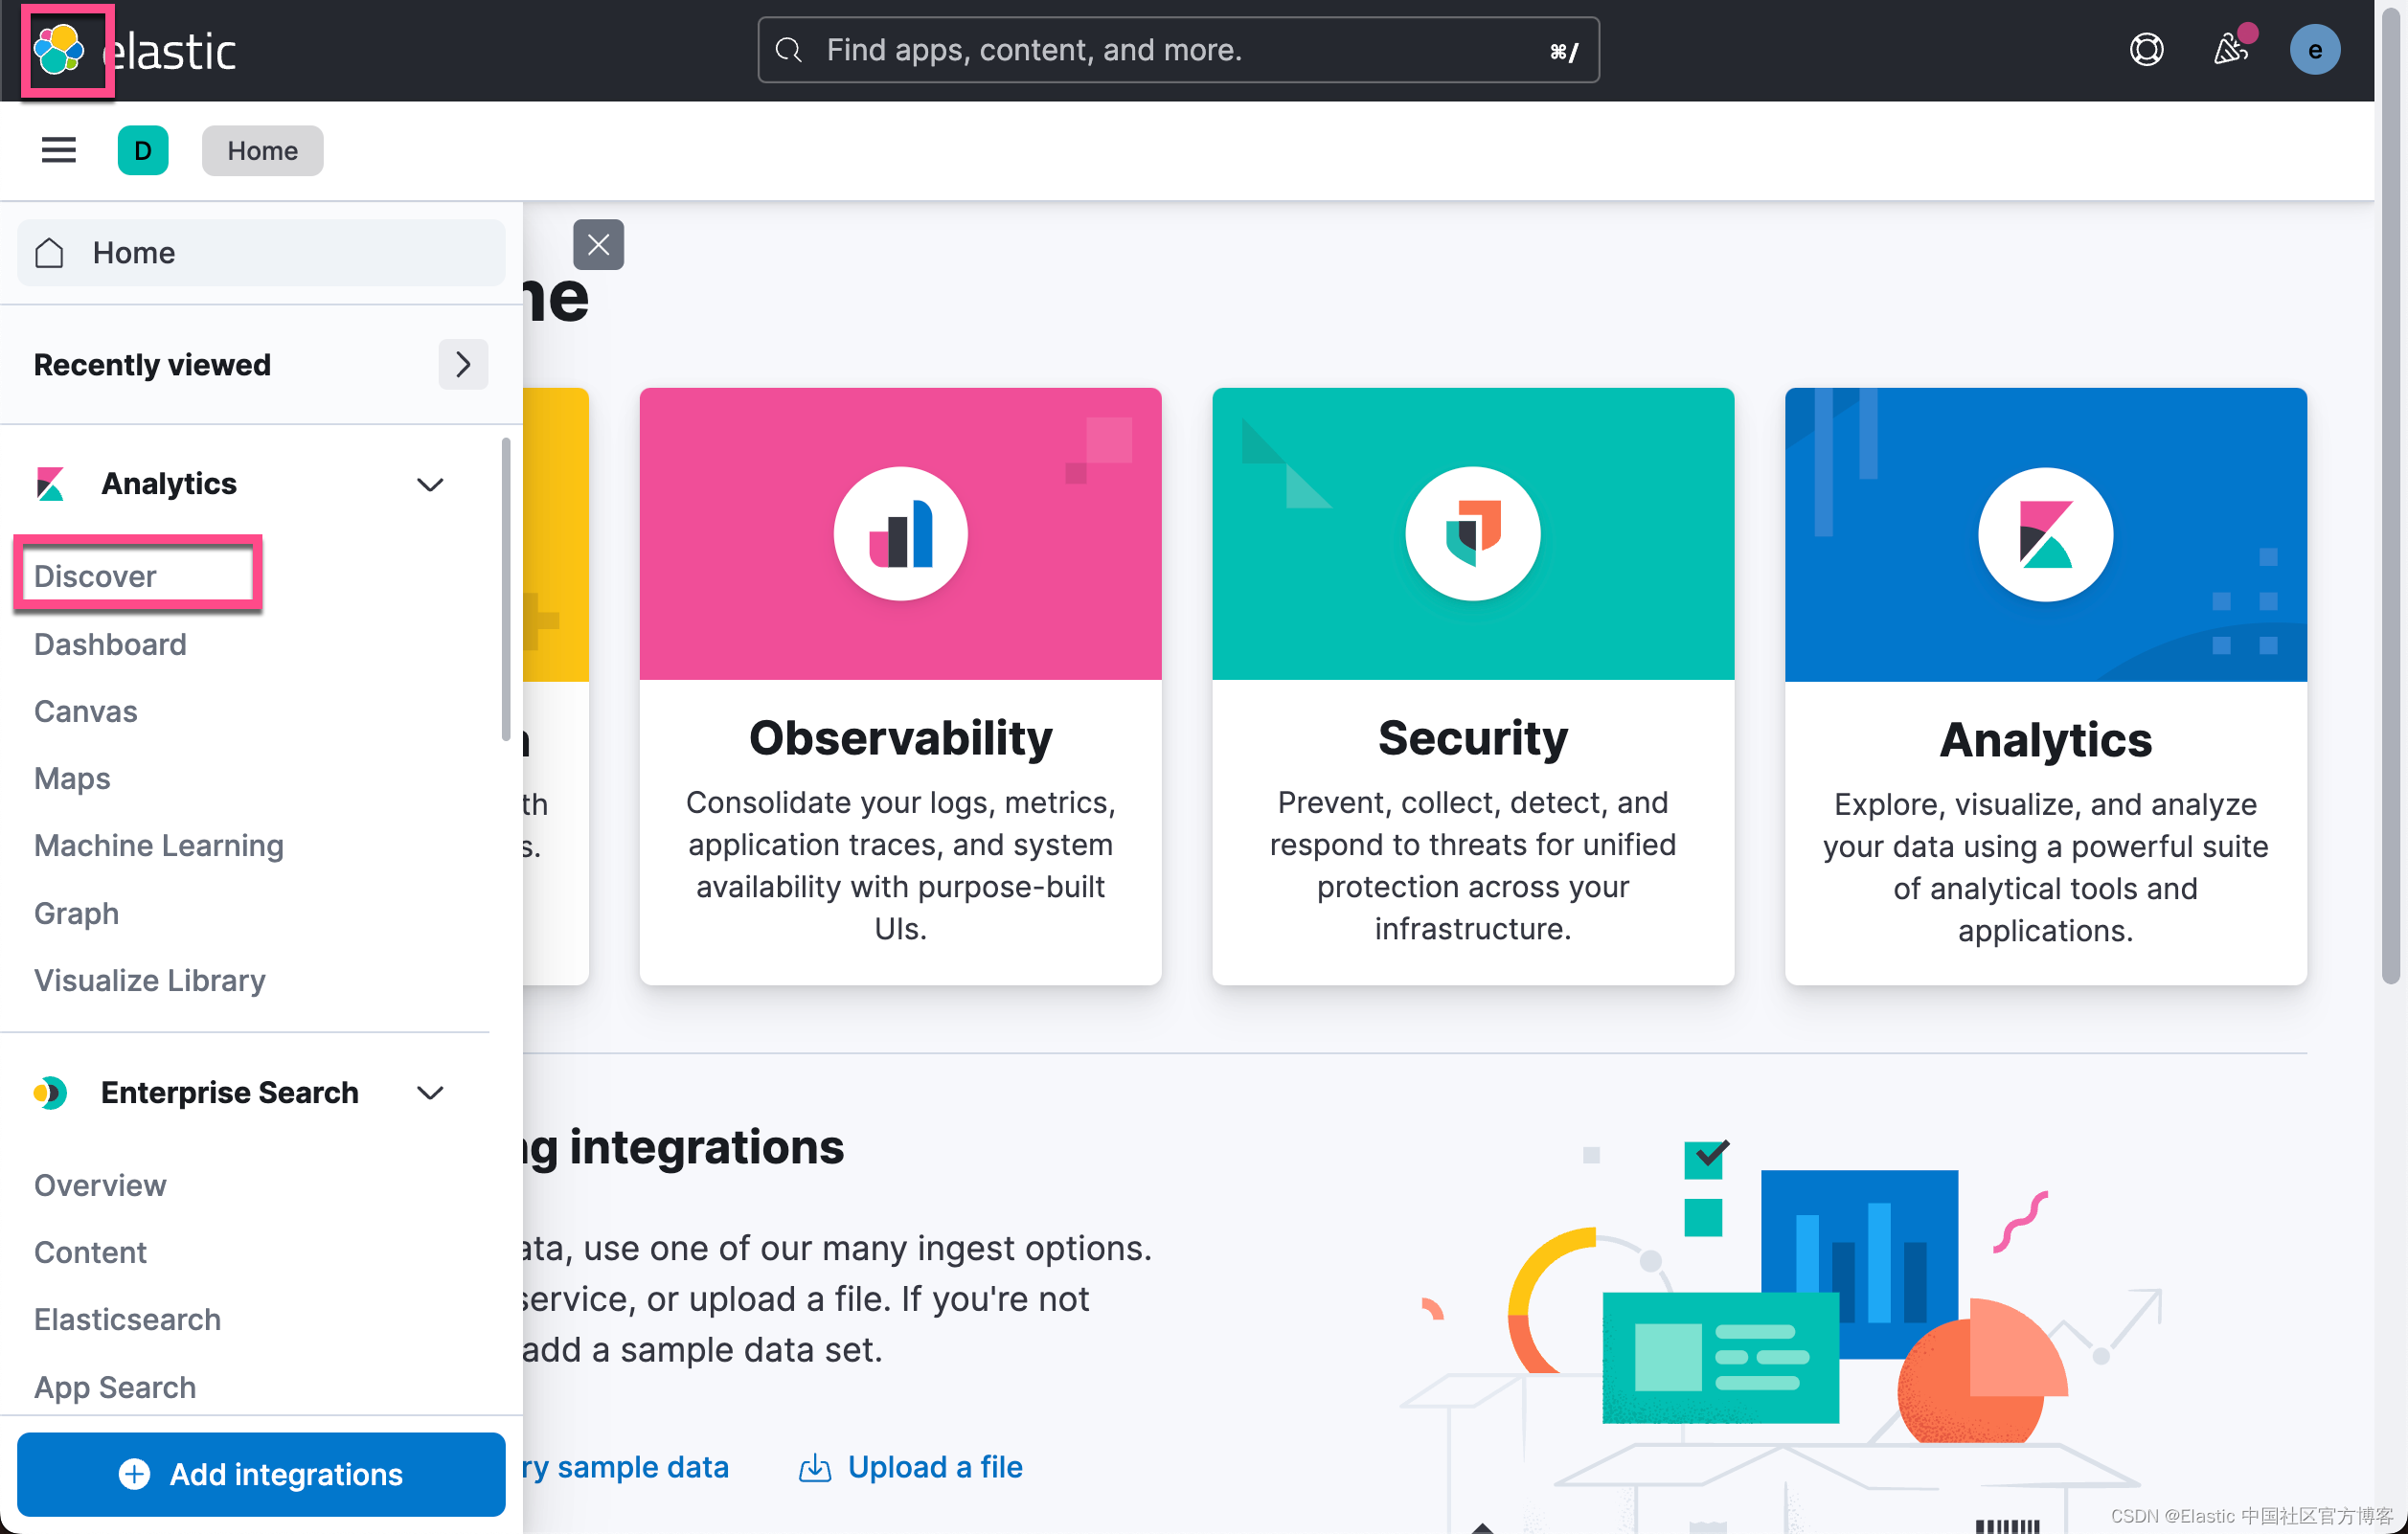Click the hamburger menu icon
Image resolution: width=2408 pixels, height=1534 pixels.
[57, 149]
